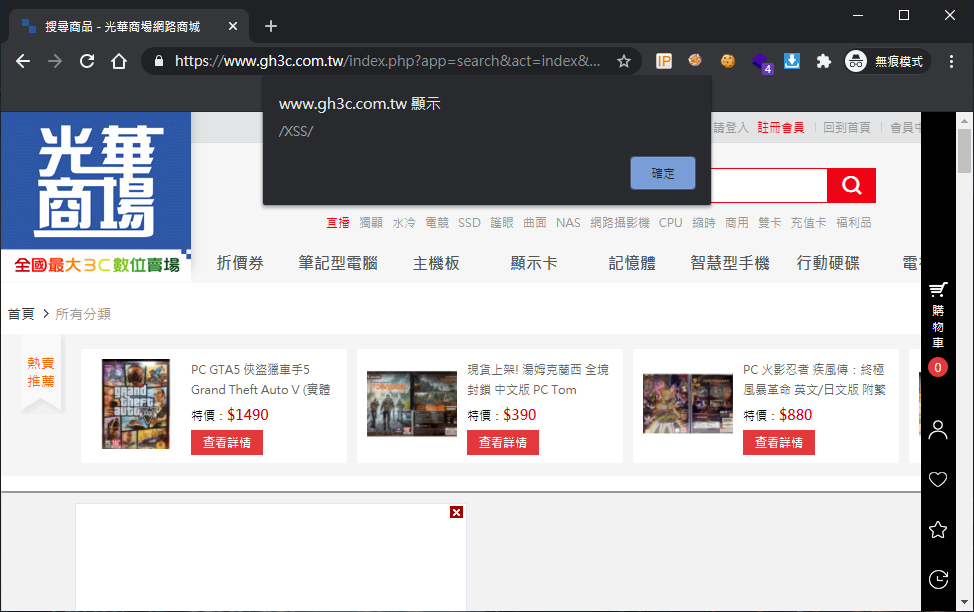Open the star collection sidebar icon
This screenshot has width=974, height=612.
point(938,529)
